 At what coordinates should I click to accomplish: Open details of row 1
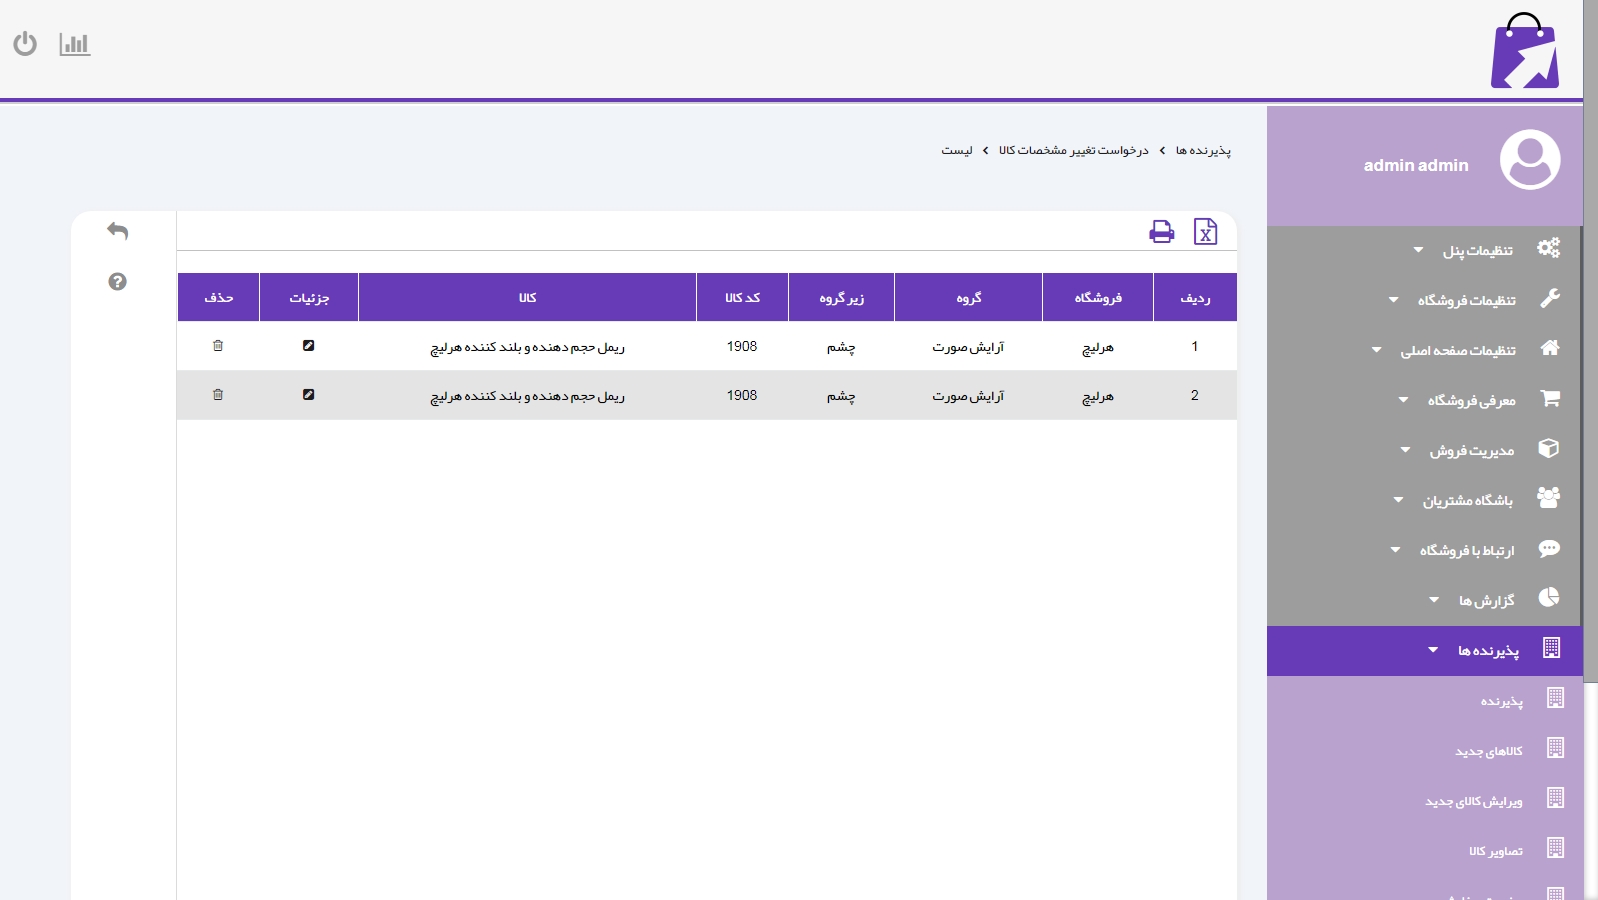[x=309, y=346]
